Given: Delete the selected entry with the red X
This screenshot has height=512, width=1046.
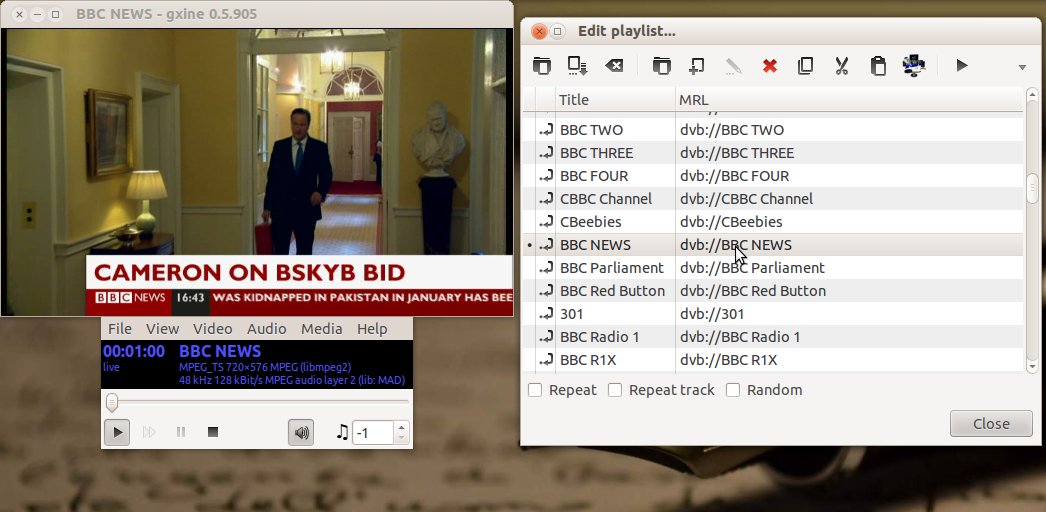Looking at the screenshot, I should [x=770, y=65].
